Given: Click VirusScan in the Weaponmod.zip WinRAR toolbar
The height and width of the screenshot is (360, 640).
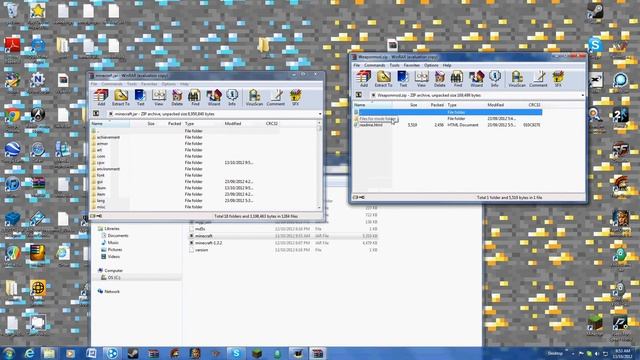Looking at the screenshot, I should 517,79.
